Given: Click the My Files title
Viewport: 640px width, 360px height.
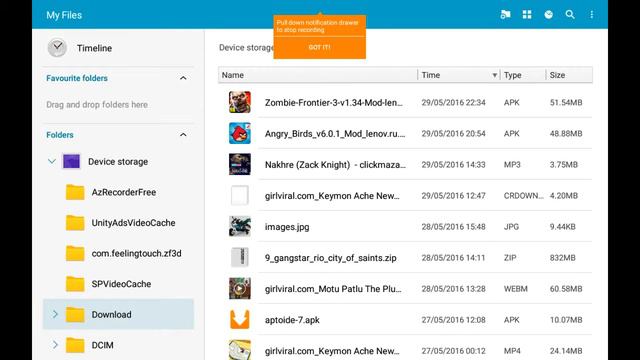Looking at the screenshot, I should (64, 15).
